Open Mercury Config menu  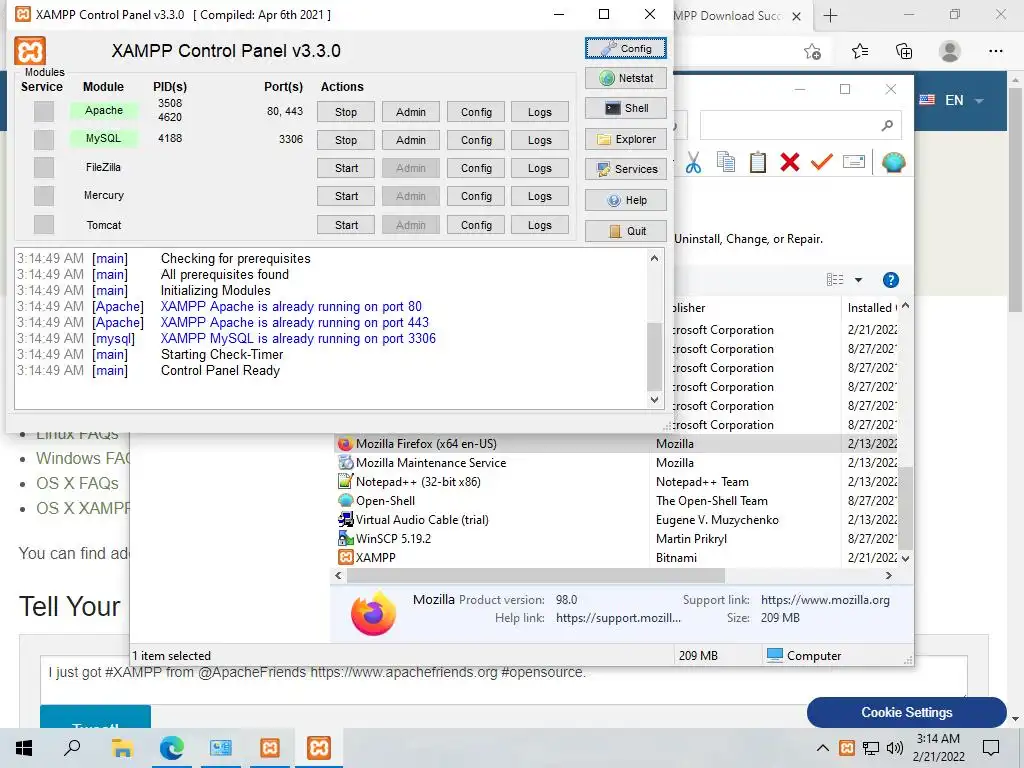(475, 197)
